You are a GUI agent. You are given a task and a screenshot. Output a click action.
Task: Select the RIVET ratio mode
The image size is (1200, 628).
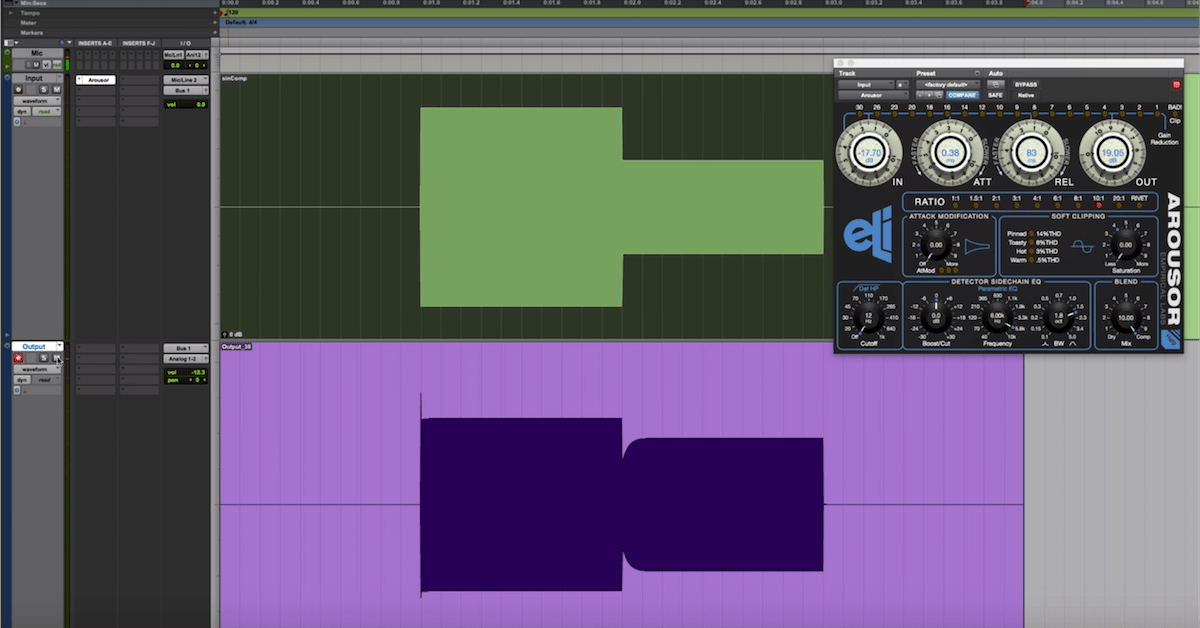[x=1139, y=203]
